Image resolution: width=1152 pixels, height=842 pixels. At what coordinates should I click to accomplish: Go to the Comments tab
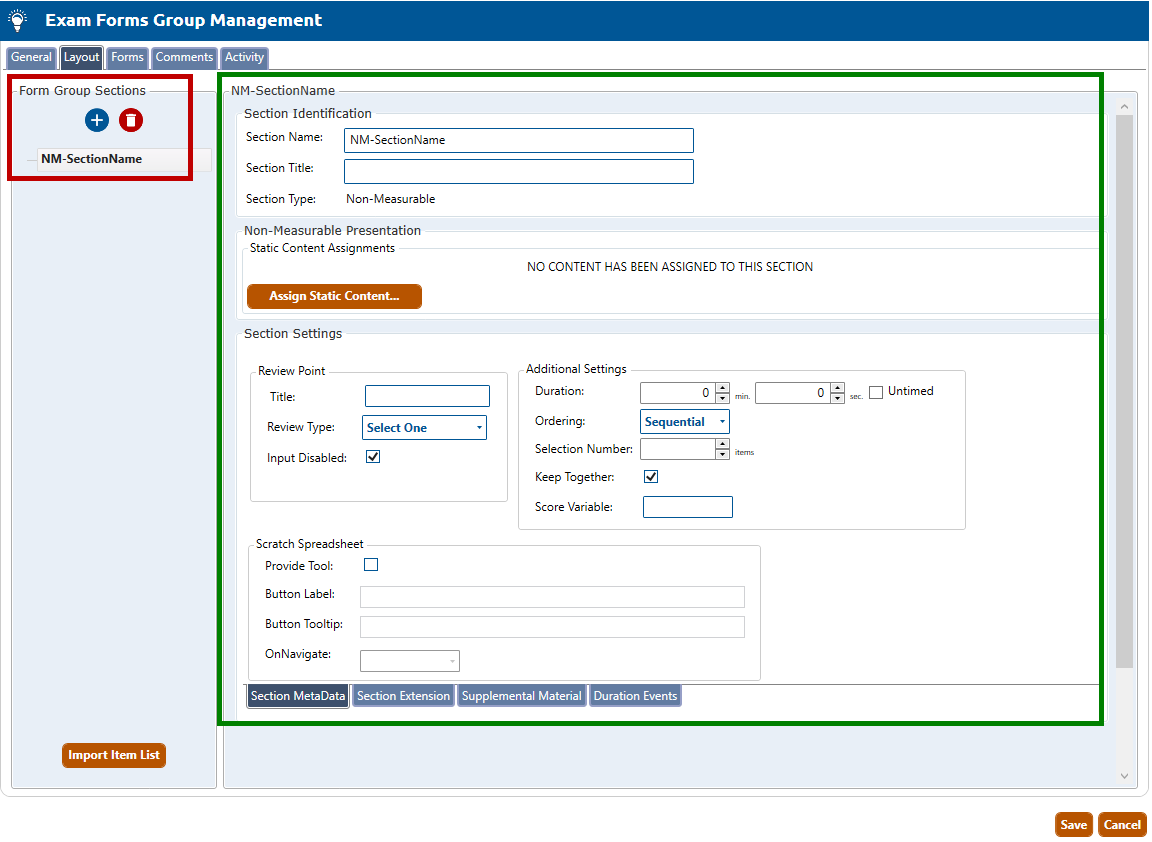pos(184,58)
